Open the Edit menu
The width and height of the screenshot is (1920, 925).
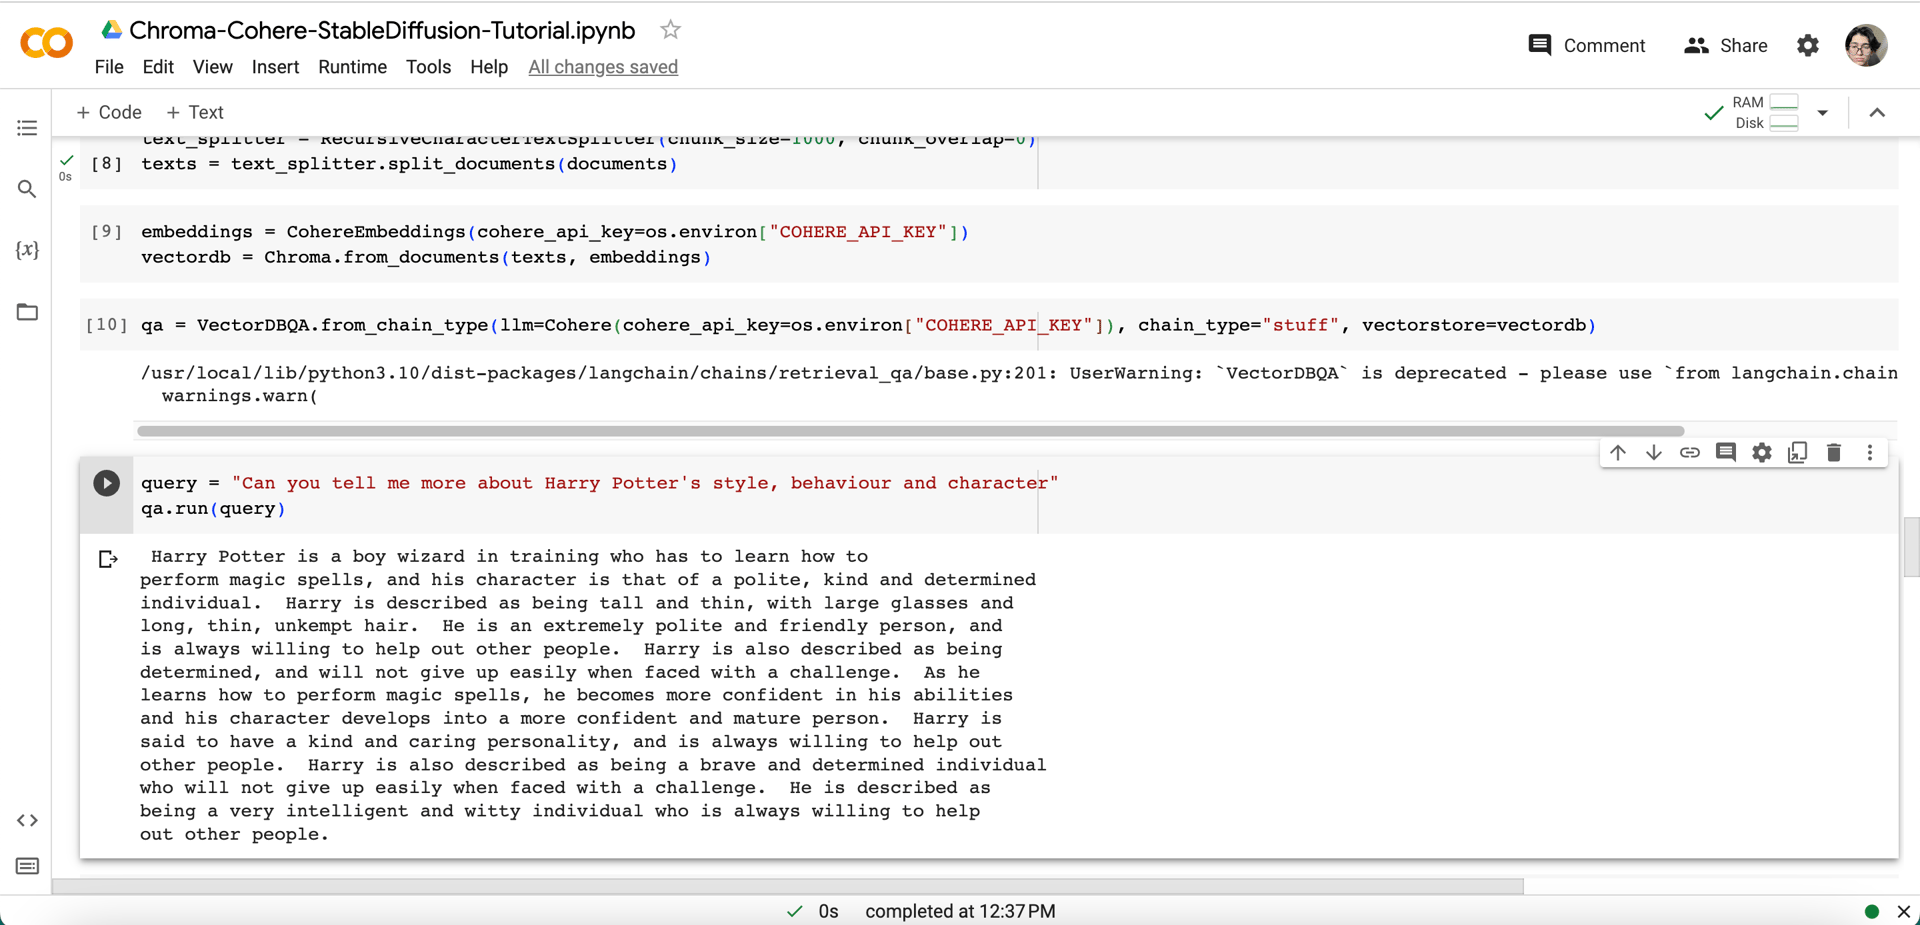pos(158,67)
